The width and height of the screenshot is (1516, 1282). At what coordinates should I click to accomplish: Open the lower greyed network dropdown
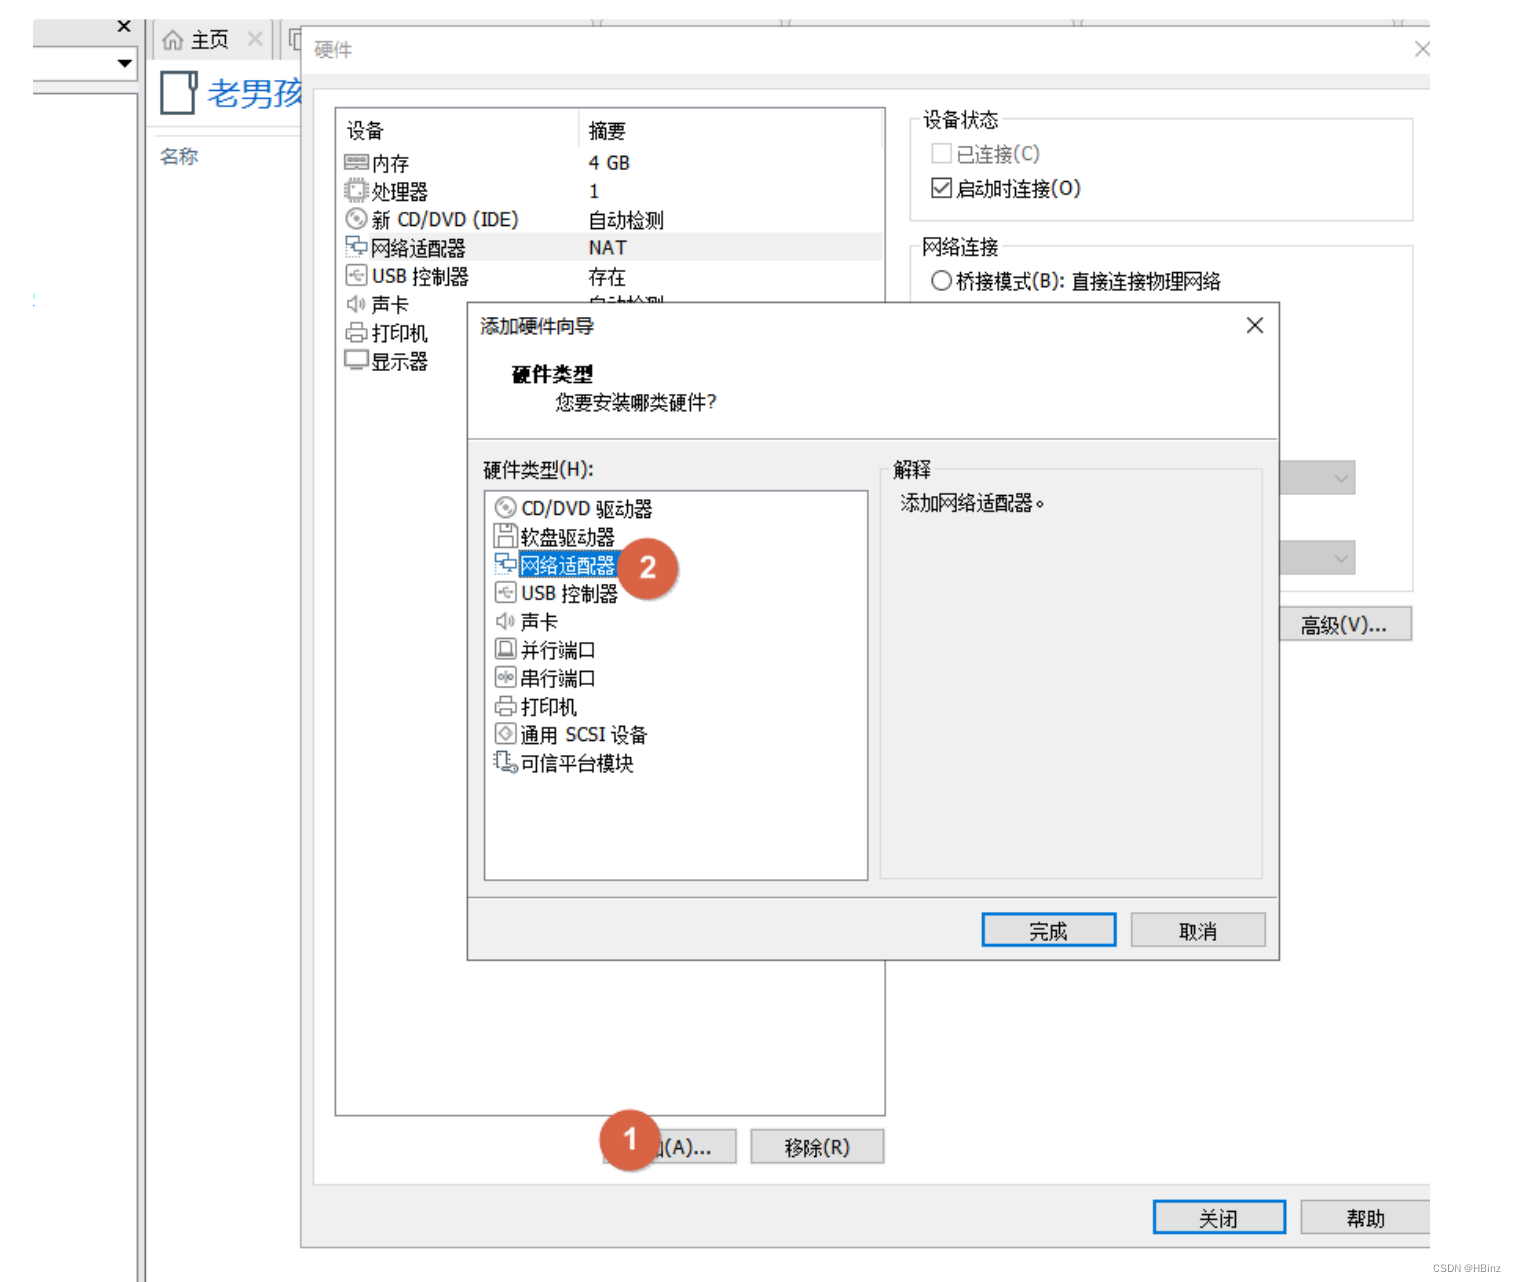coord(1317,558)
